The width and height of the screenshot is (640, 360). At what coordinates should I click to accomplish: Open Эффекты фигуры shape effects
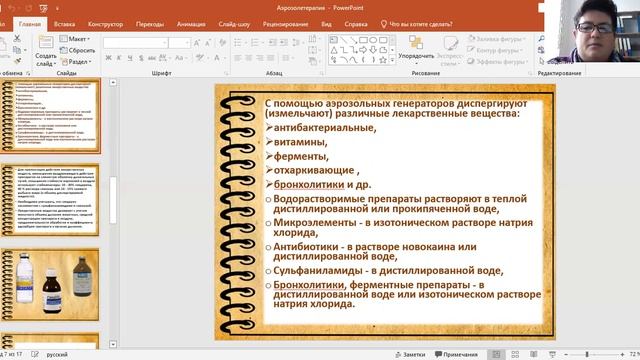click(x=498, y=62)
